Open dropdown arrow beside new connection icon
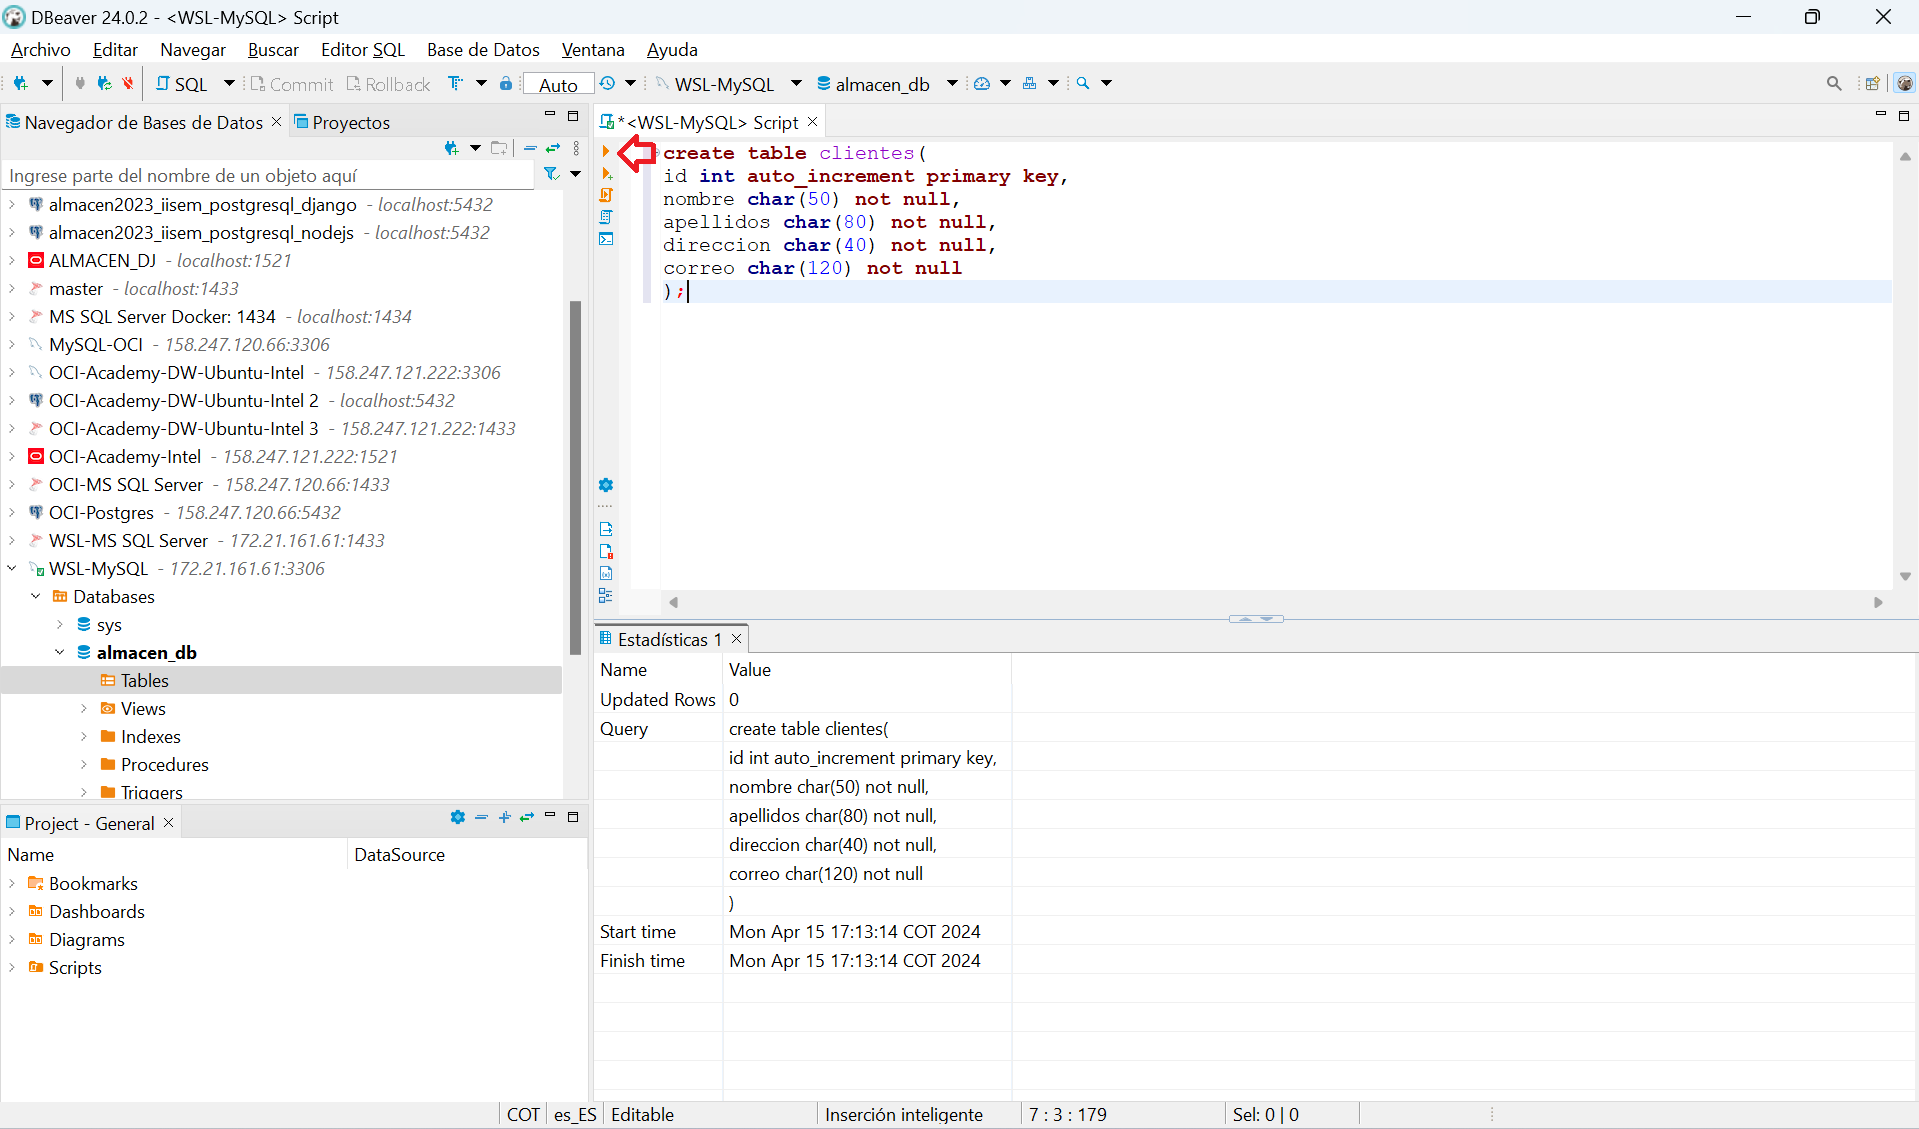Screen dimensions: 1919x1129 pyautogui.click(x=47, y=84)
